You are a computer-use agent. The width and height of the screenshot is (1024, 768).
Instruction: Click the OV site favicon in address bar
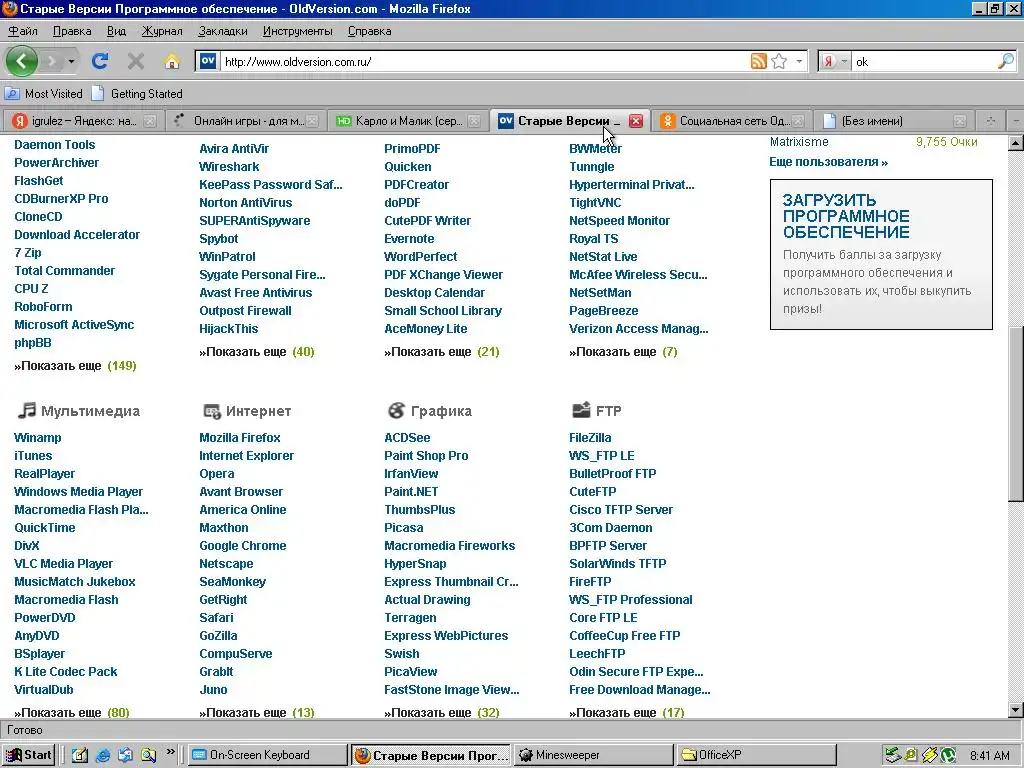tap(208, 61)
